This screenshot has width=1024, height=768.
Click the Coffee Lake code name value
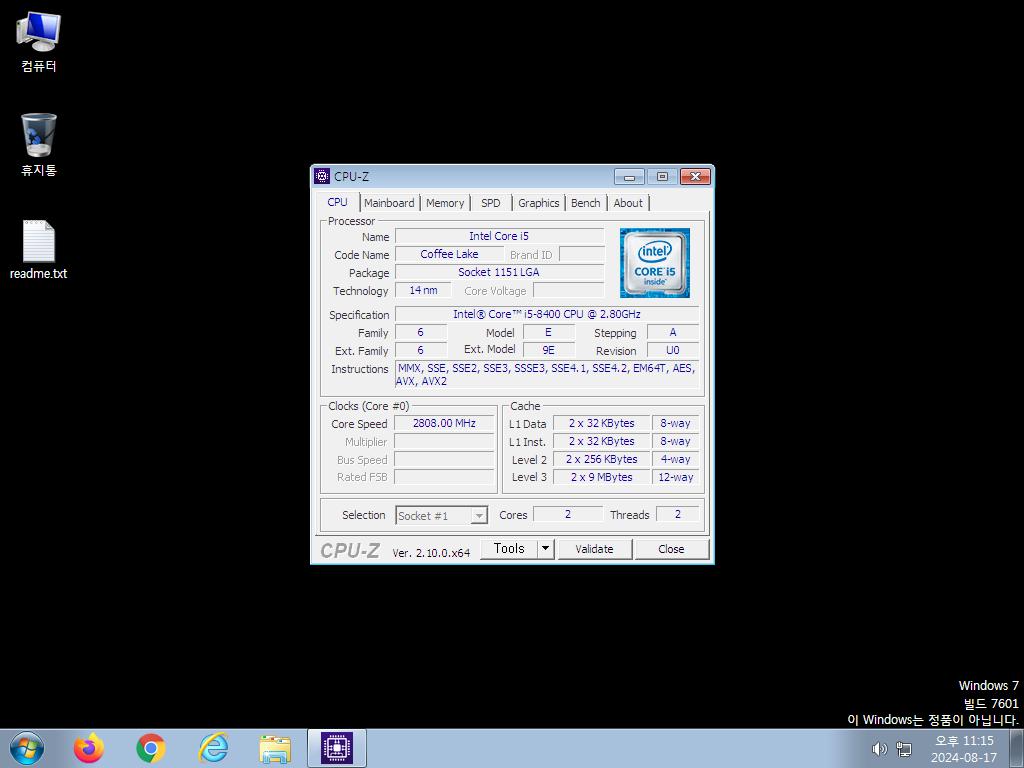449,254
